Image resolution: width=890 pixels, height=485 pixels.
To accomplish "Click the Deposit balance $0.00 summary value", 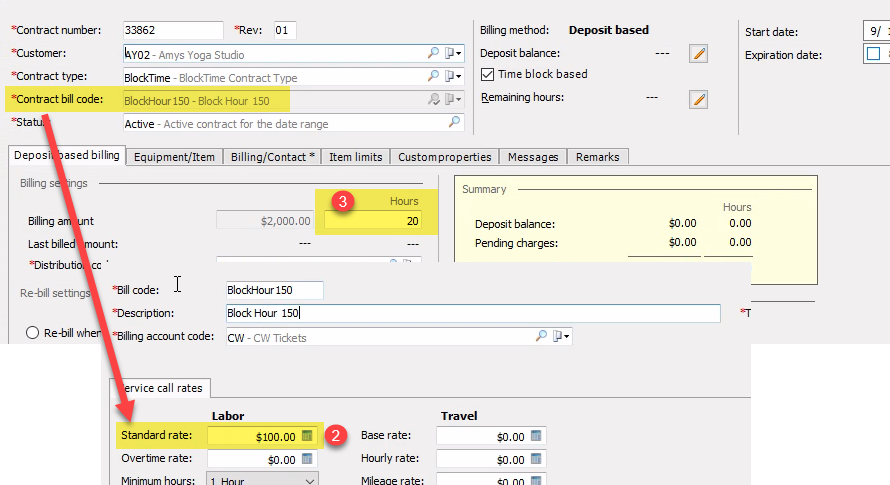I will click(x=682, y=223).
